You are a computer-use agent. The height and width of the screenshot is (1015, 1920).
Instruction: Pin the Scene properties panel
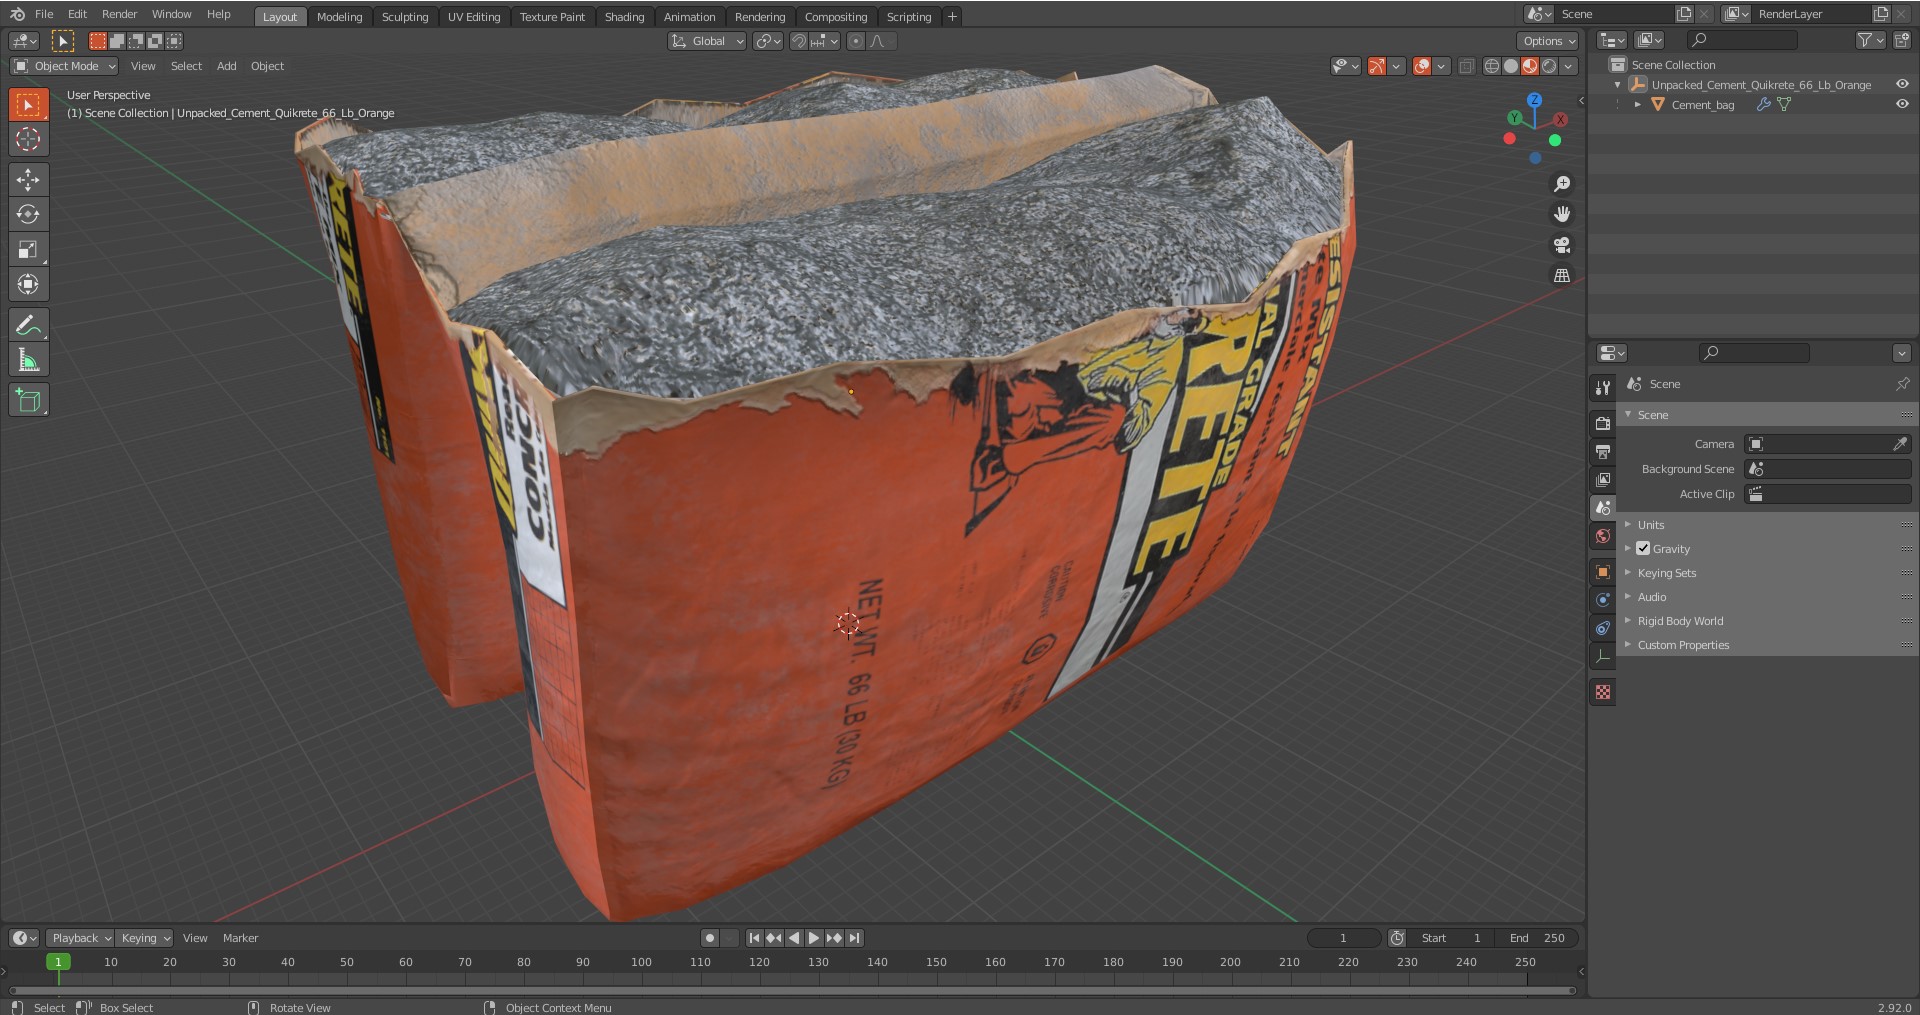[x=1902, y=384]
